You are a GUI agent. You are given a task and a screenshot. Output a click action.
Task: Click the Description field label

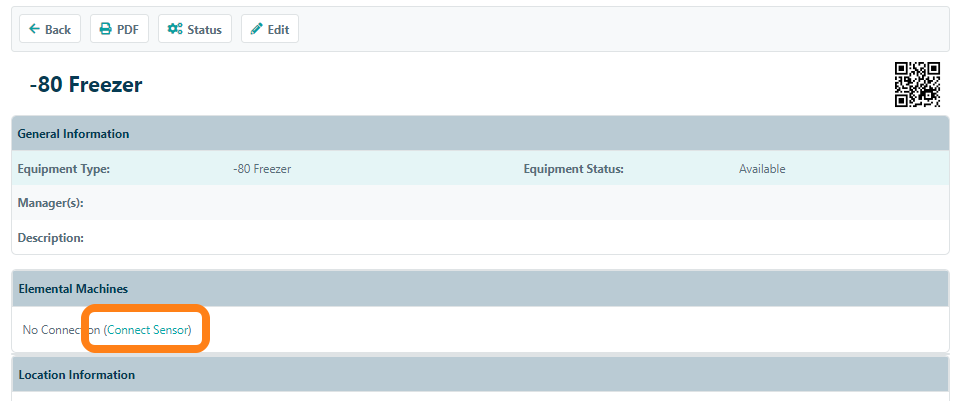[50, 238]
